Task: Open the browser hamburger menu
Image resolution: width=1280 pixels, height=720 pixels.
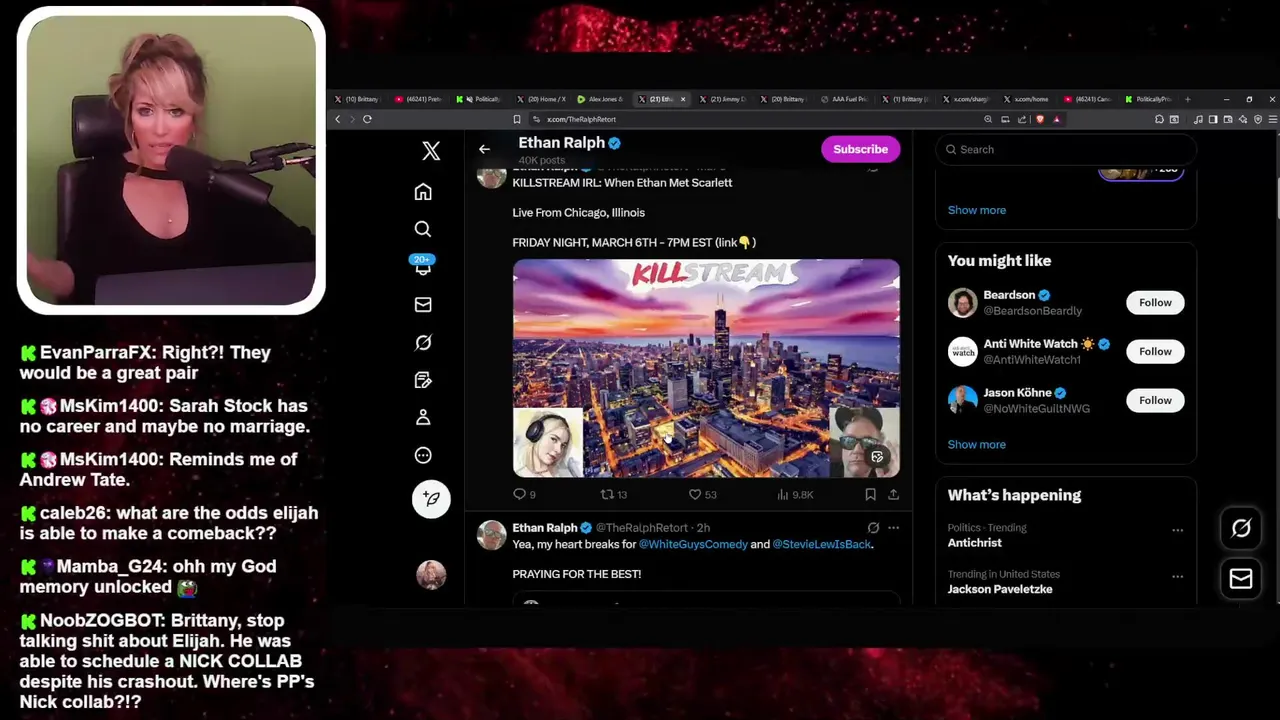Action: [1272, 119]
